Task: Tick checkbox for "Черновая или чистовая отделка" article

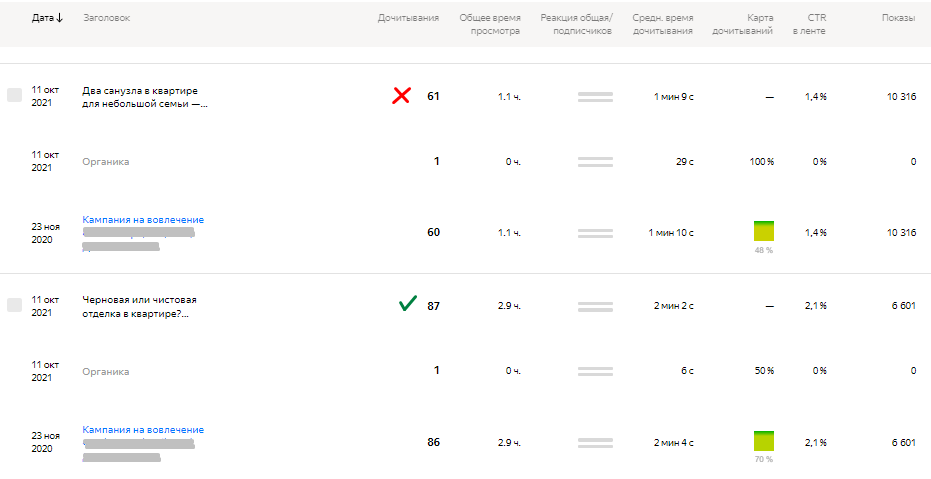Action: (x=14, y=305)
